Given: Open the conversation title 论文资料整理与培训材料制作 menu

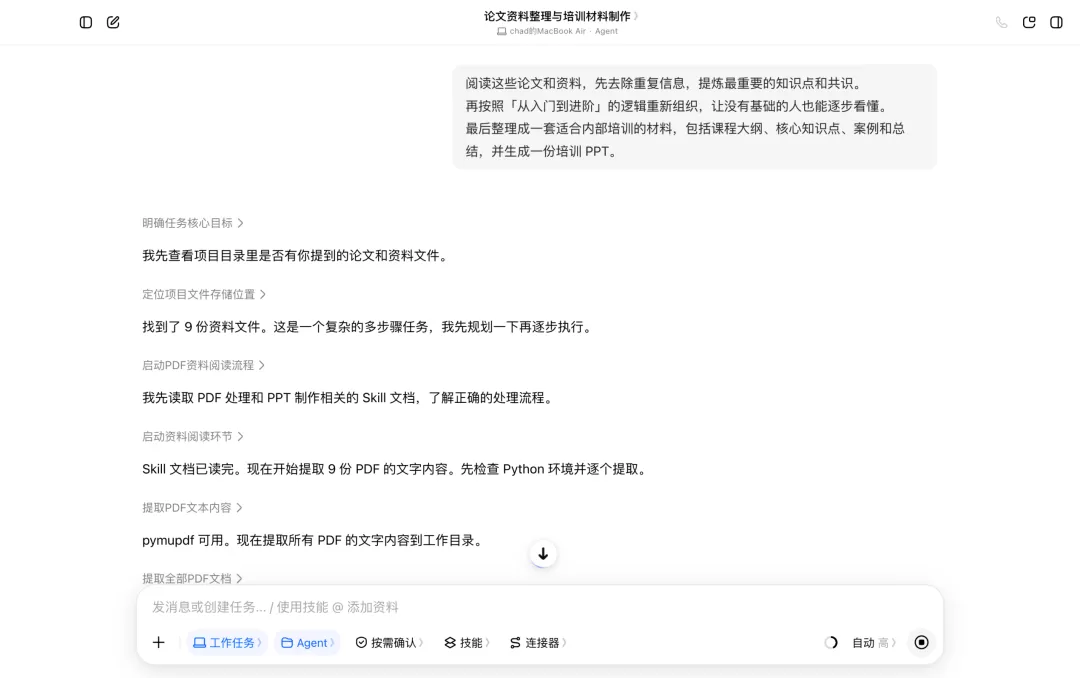Looking at the screenshot, I should coord(561,16).
